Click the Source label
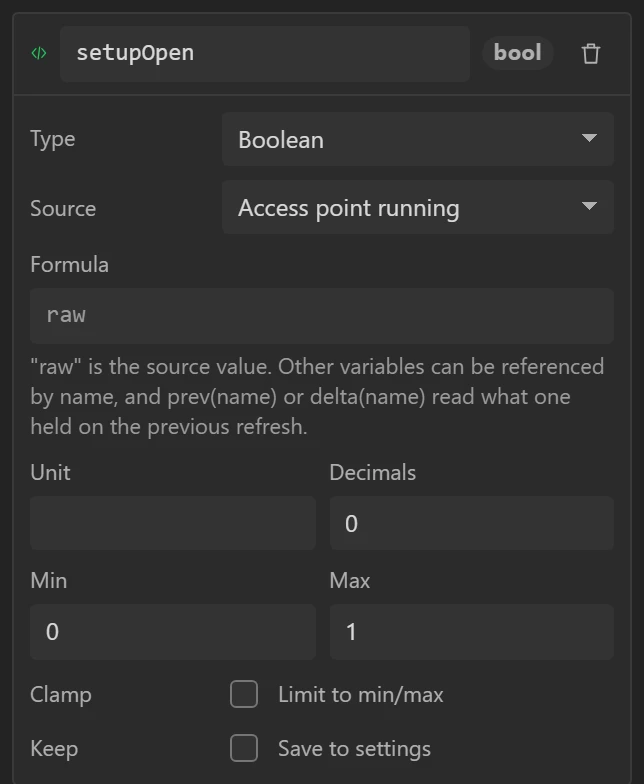Screen dimensions: 644x784 [x=63, y=208]
